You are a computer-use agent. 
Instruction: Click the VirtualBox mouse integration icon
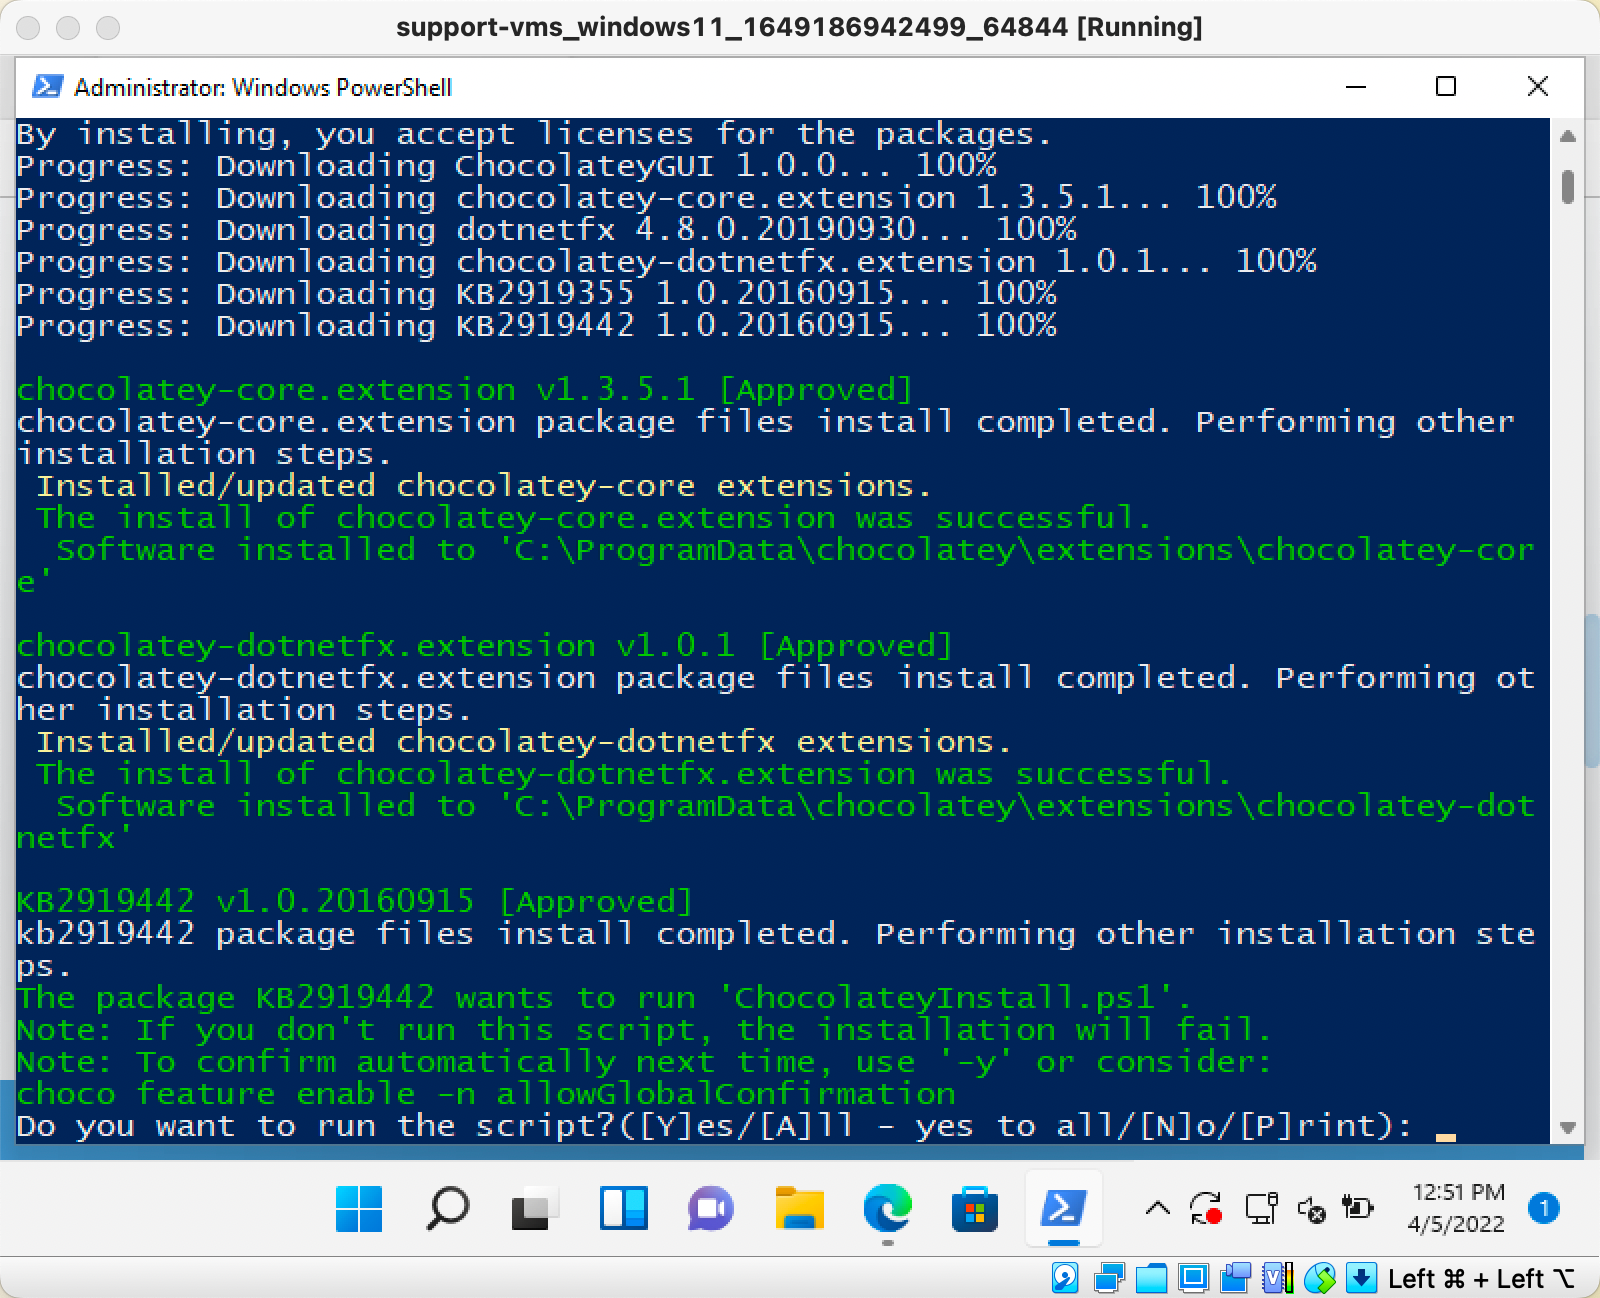(x=1321, y=1278)
